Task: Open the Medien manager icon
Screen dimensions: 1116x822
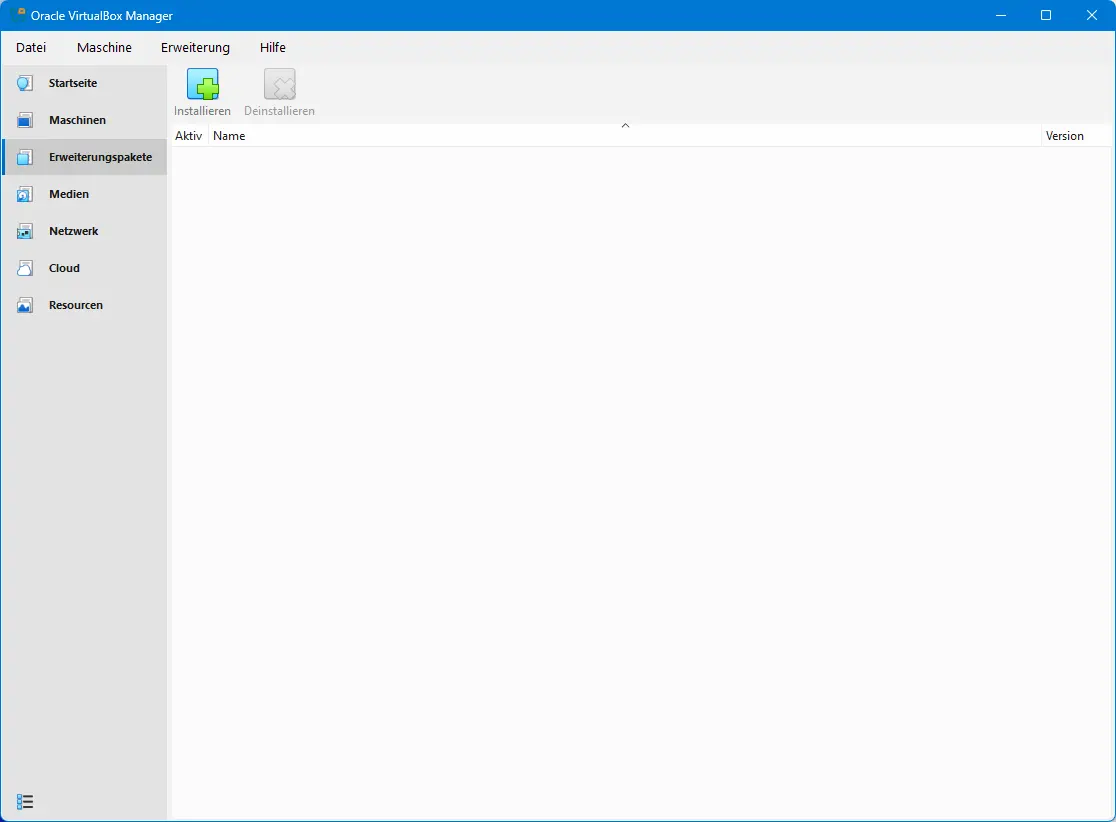Action: pyautogui.click(x=25, y=194)
